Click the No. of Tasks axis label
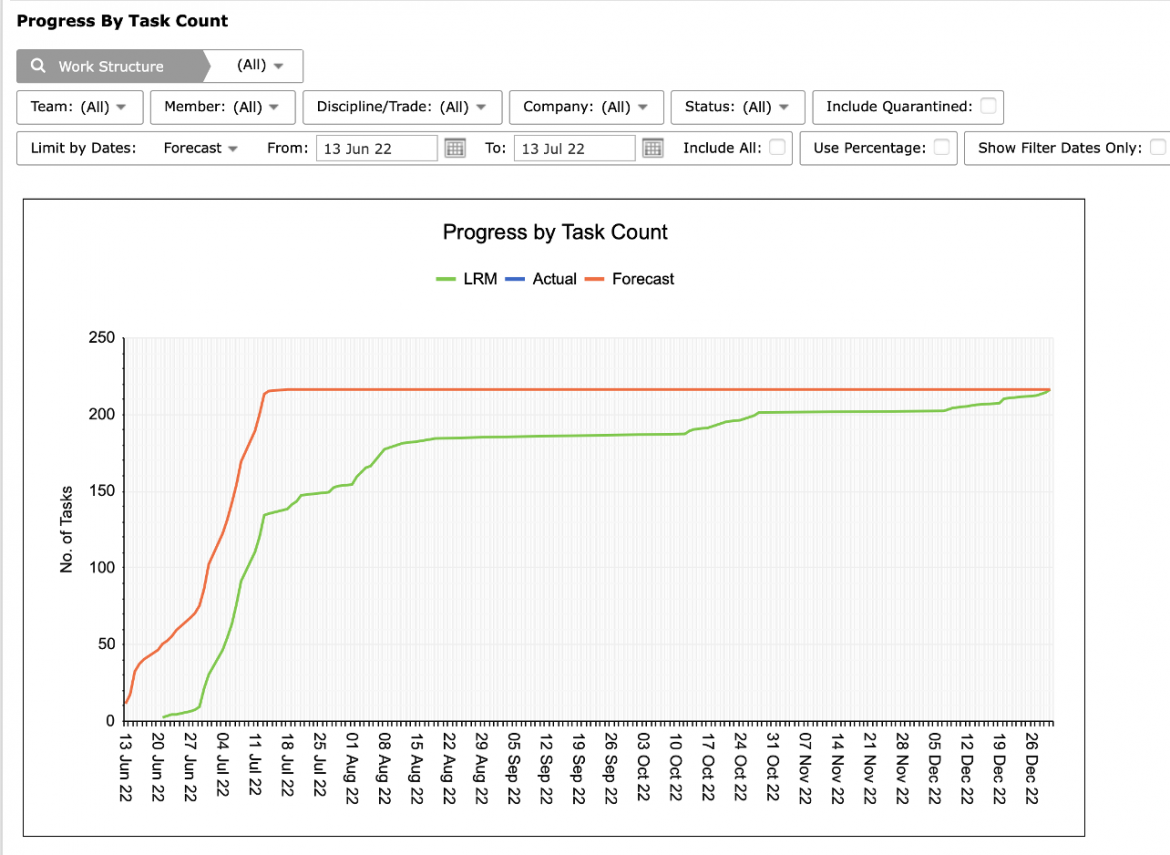 [66, 529]
